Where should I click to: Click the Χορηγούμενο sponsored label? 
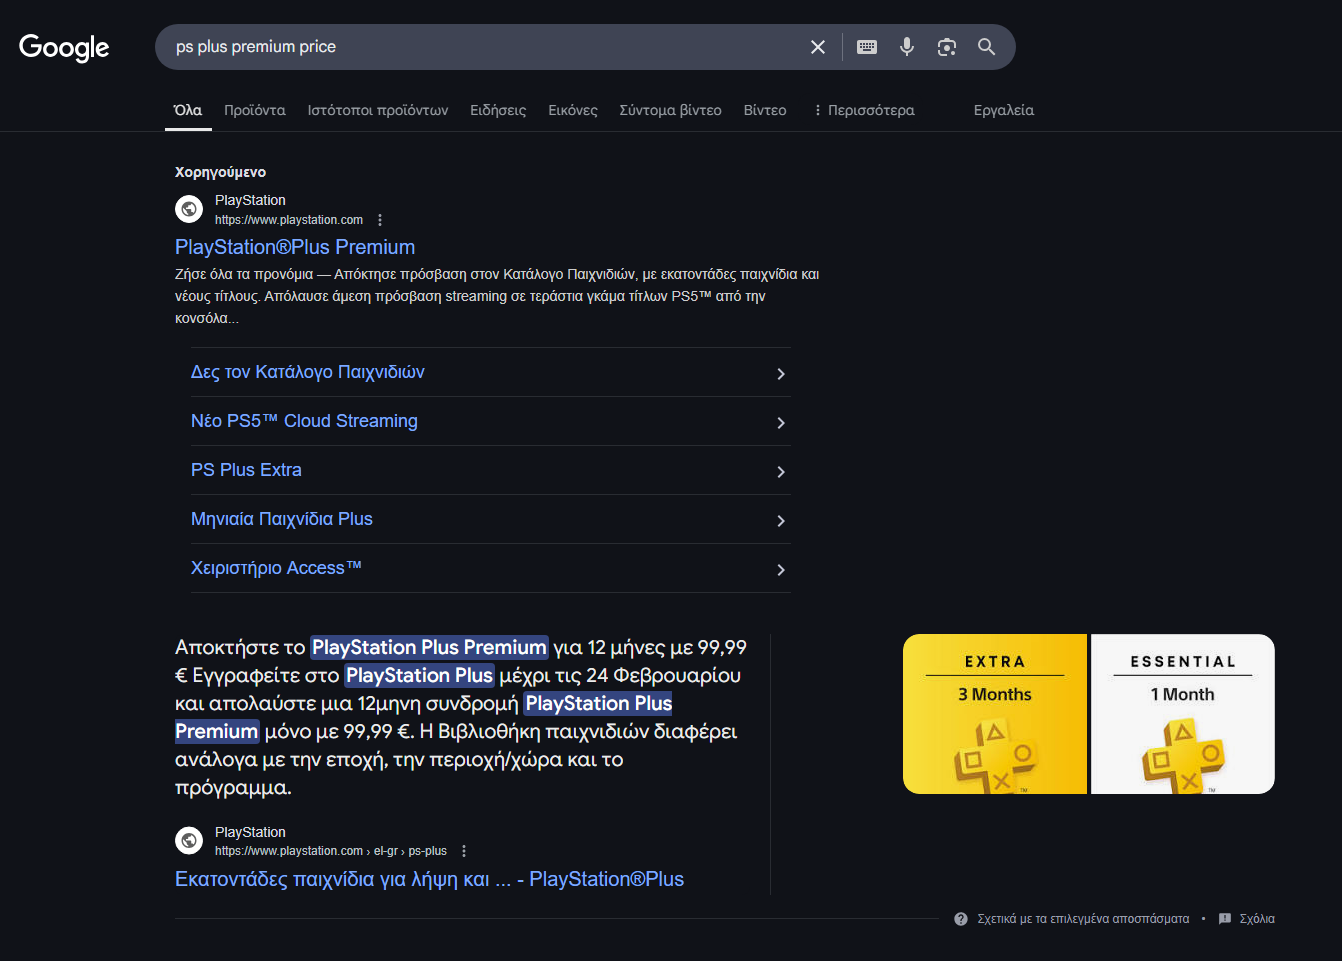point(220,172)
